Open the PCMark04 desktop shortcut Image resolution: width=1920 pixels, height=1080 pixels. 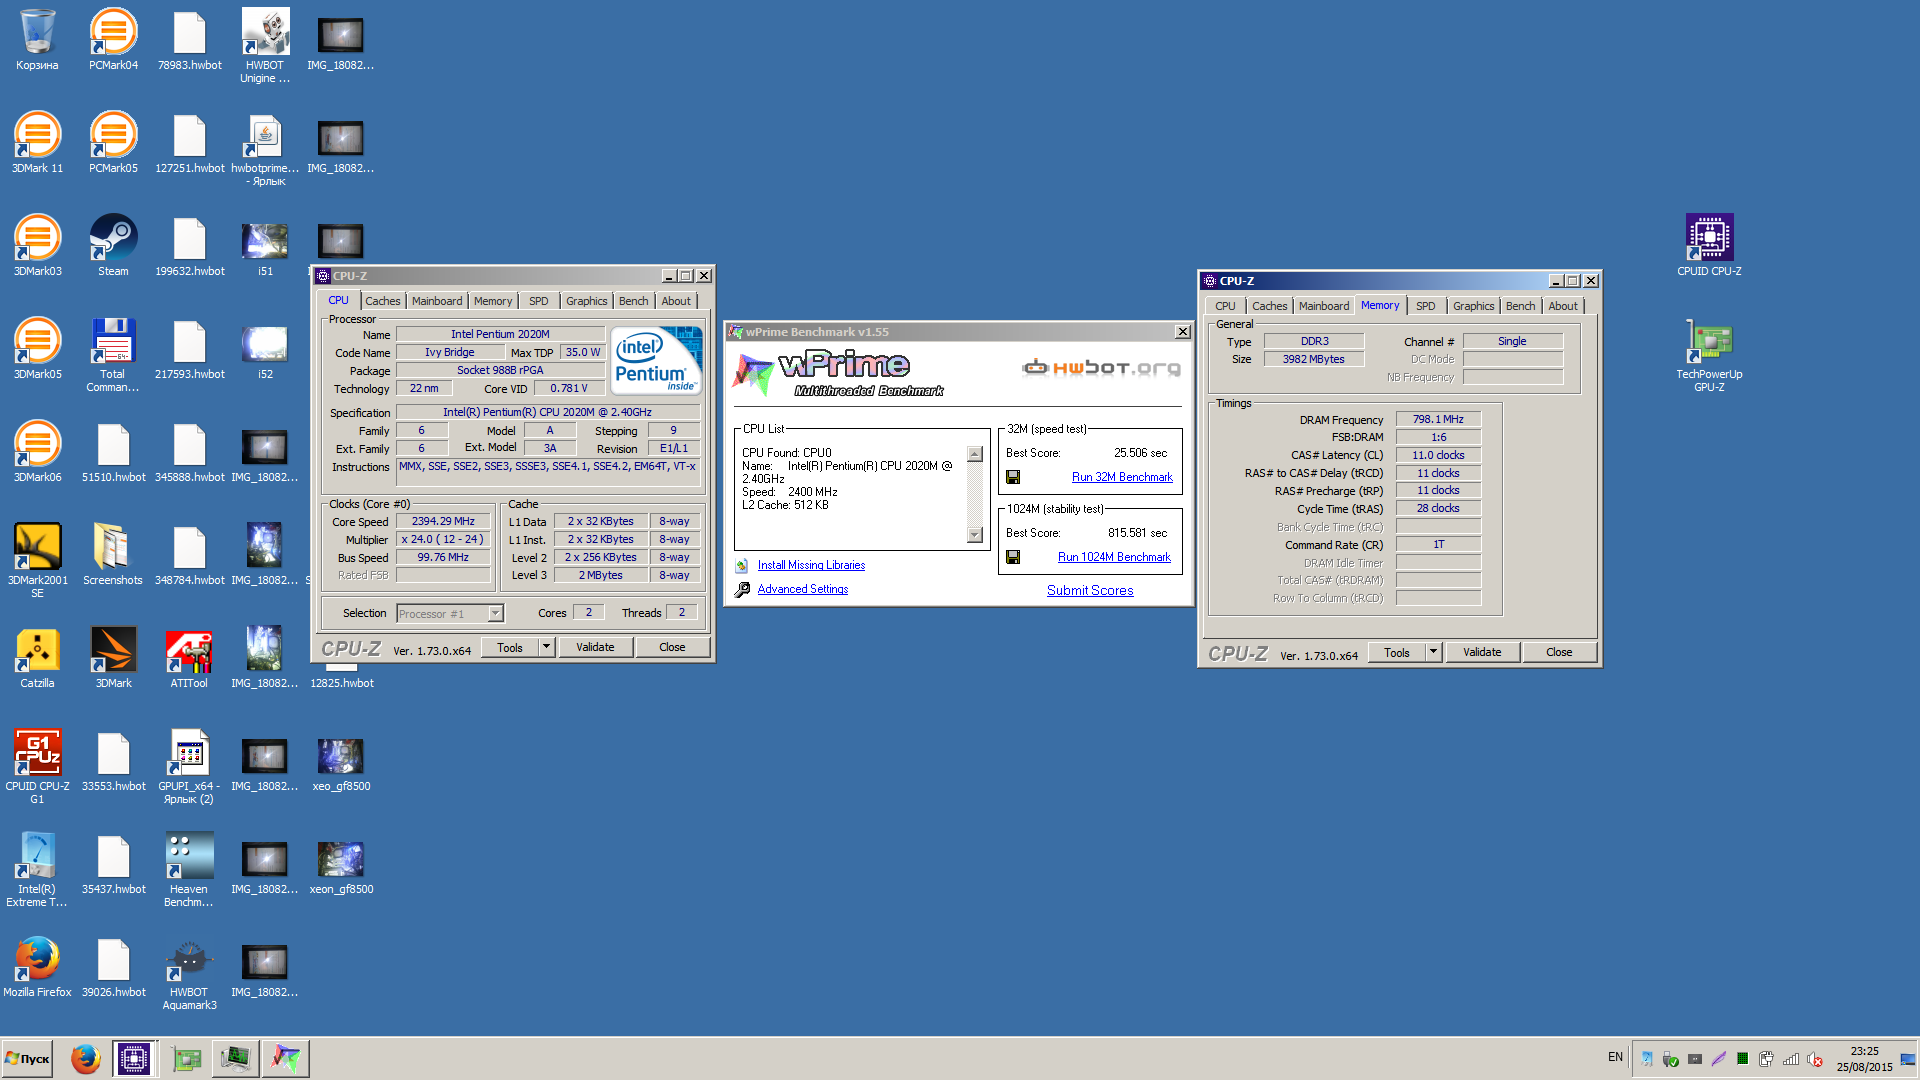(x=113, y=40)
